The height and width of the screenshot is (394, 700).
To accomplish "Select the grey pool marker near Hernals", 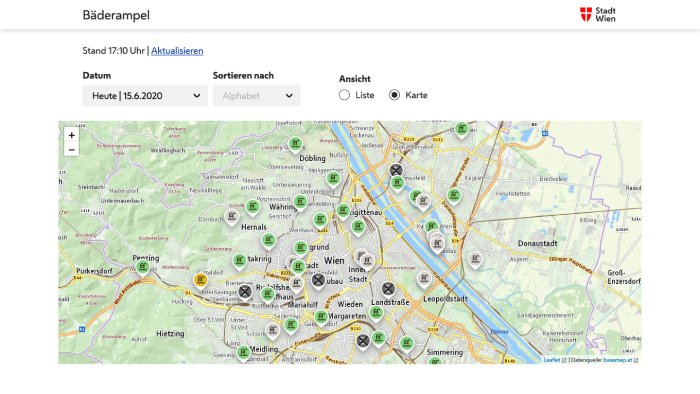I will (x=231, y=217).
